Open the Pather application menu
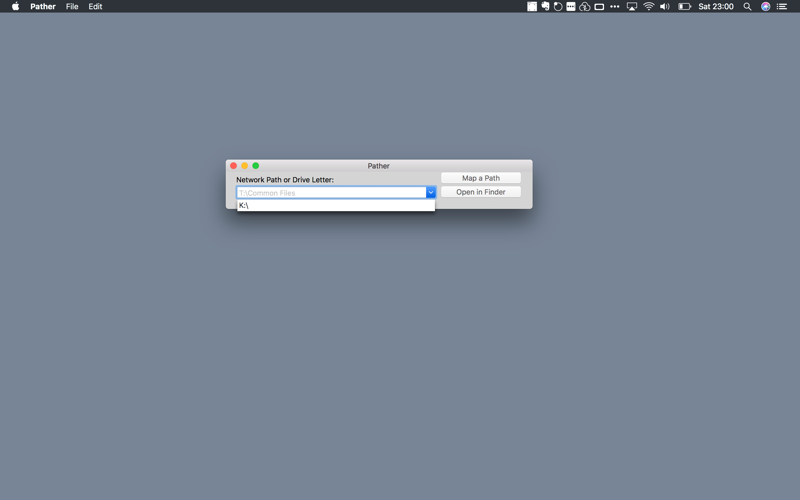800x500 pixels. click(43, 7)
